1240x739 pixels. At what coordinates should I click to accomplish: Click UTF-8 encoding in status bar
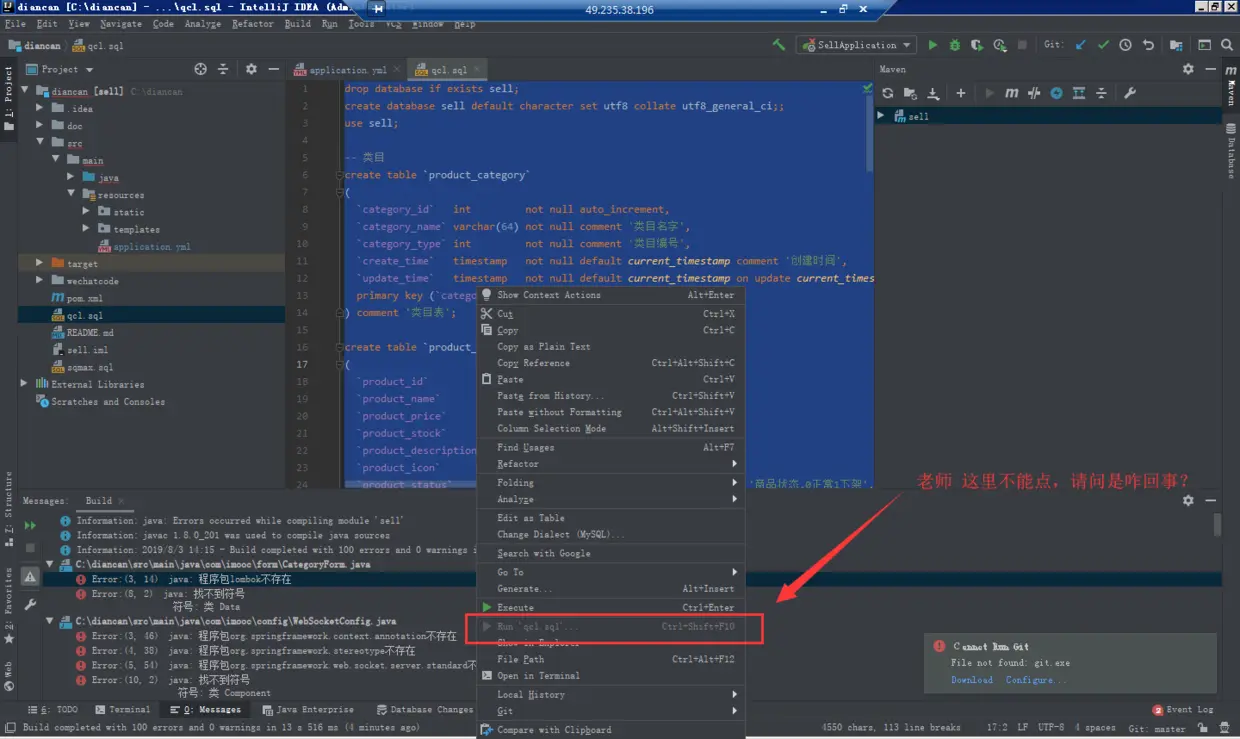coord(1051,727)
